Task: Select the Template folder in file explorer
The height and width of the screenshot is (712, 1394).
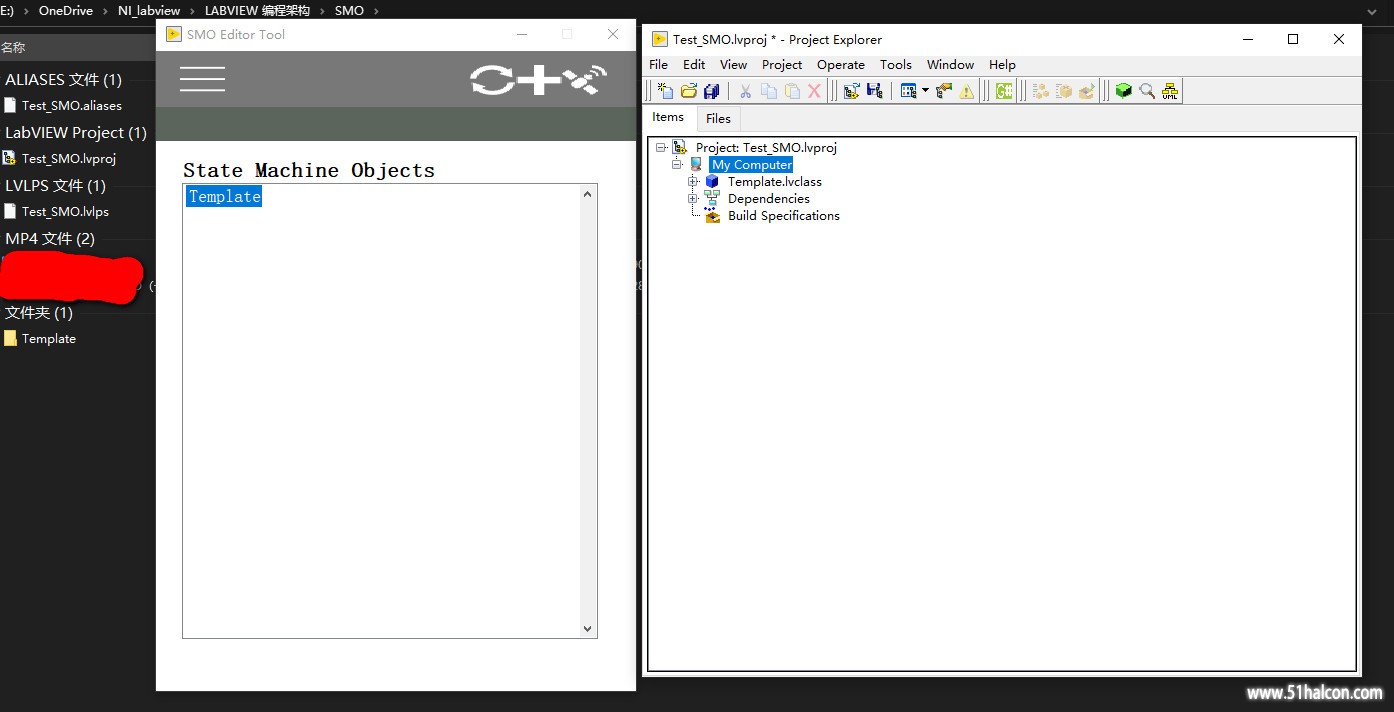Action: tap(48, 338)
